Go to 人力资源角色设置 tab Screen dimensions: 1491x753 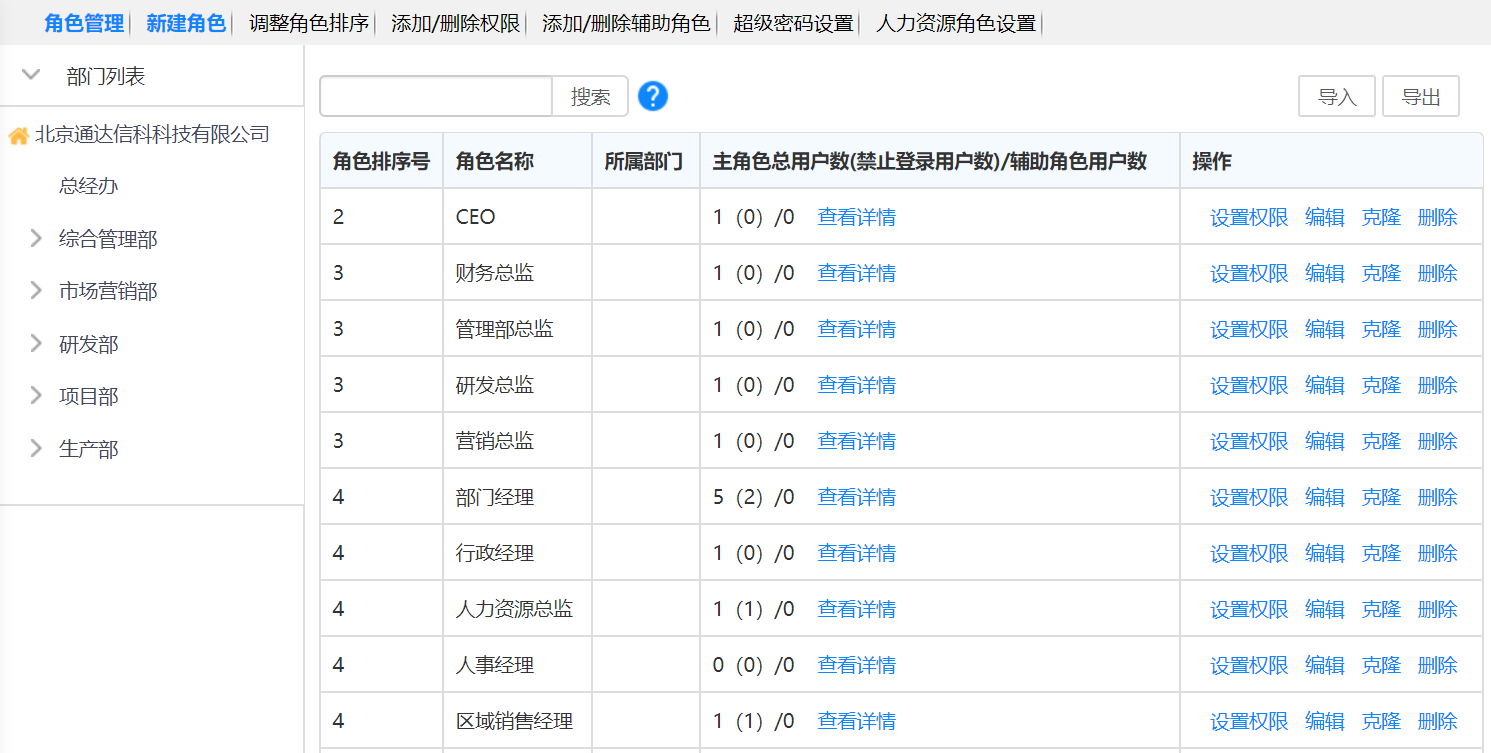pos(956,23)
